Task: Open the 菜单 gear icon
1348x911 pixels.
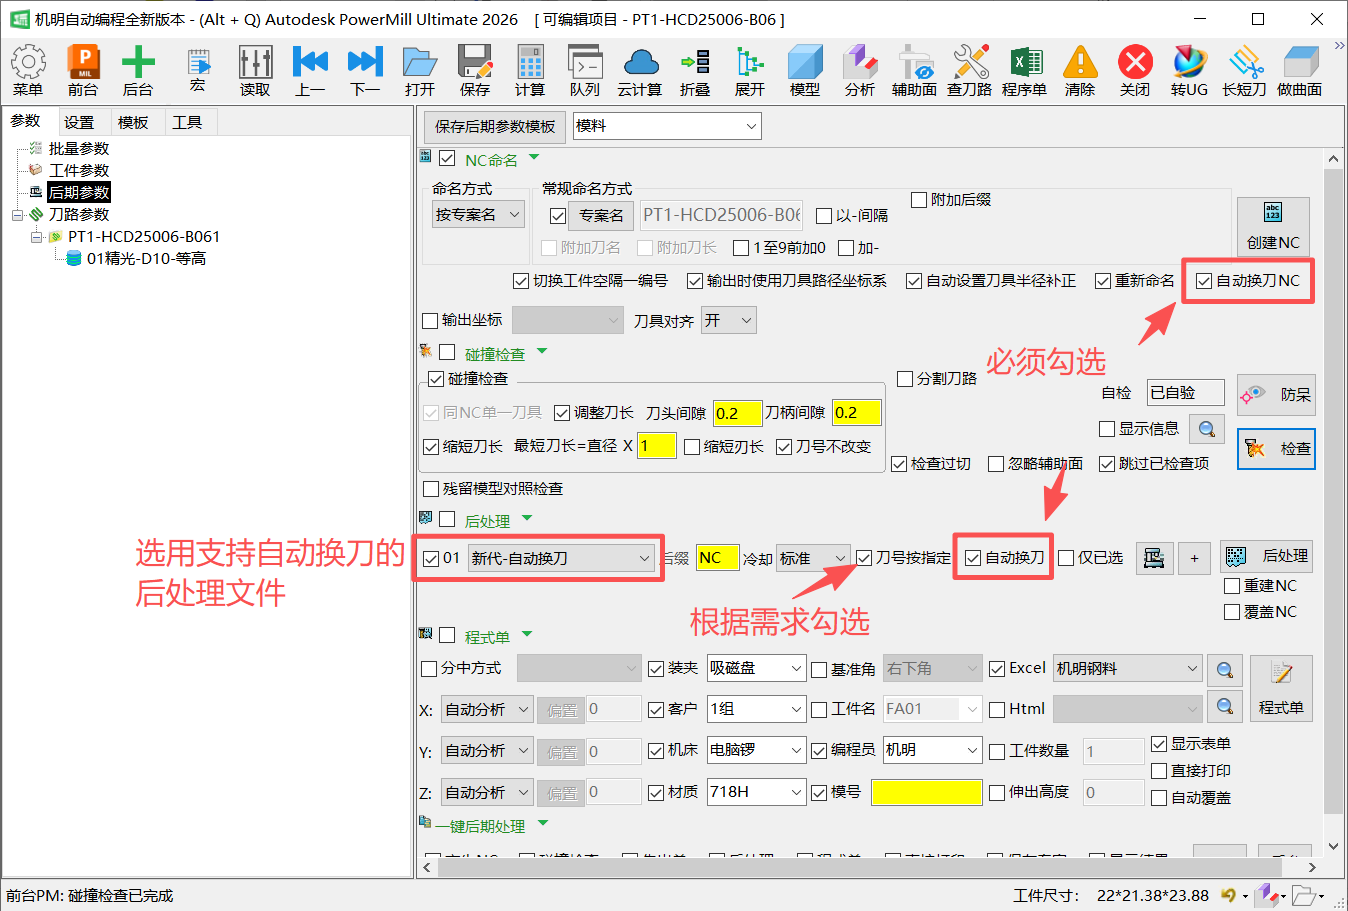Action: pyautogui.click(x=28, y=70)
